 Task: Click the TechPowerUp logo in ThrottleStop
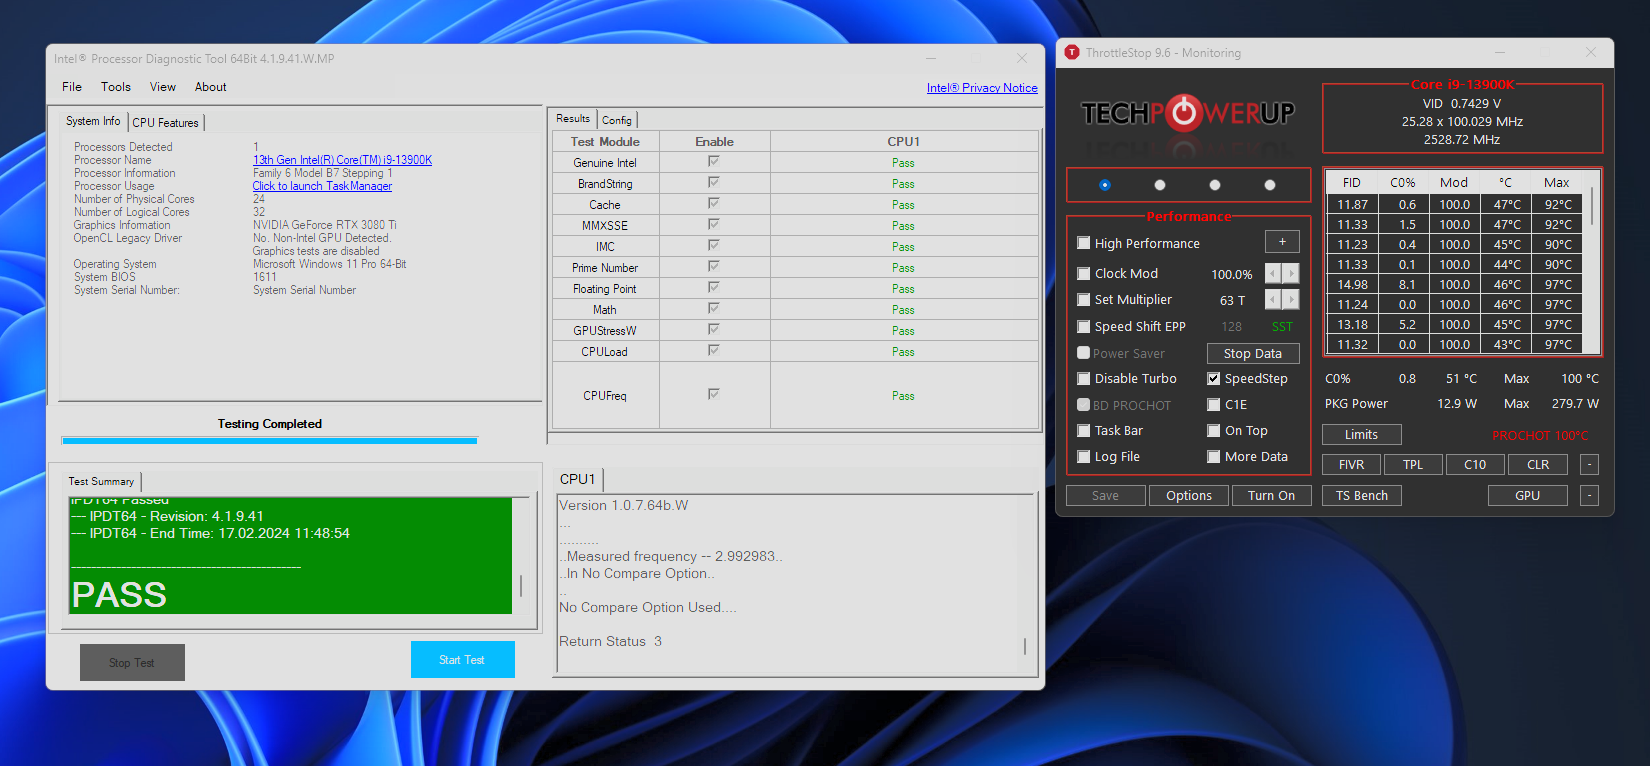pyautogui.click(x=1188, y=113)
